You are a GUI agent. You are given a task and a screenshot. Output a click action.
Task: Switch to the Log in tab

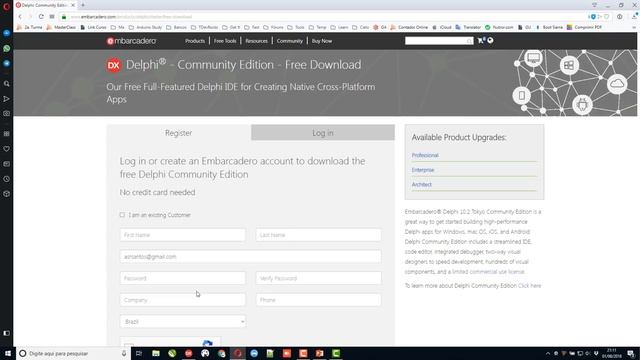[323, 133]
